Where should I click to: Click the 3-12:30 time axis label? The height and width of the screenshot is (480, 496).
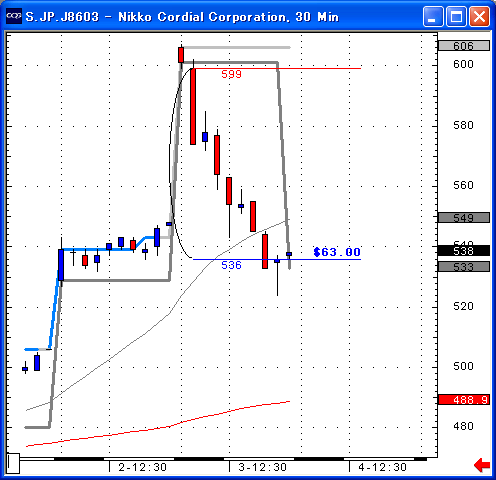click(263, 467)
